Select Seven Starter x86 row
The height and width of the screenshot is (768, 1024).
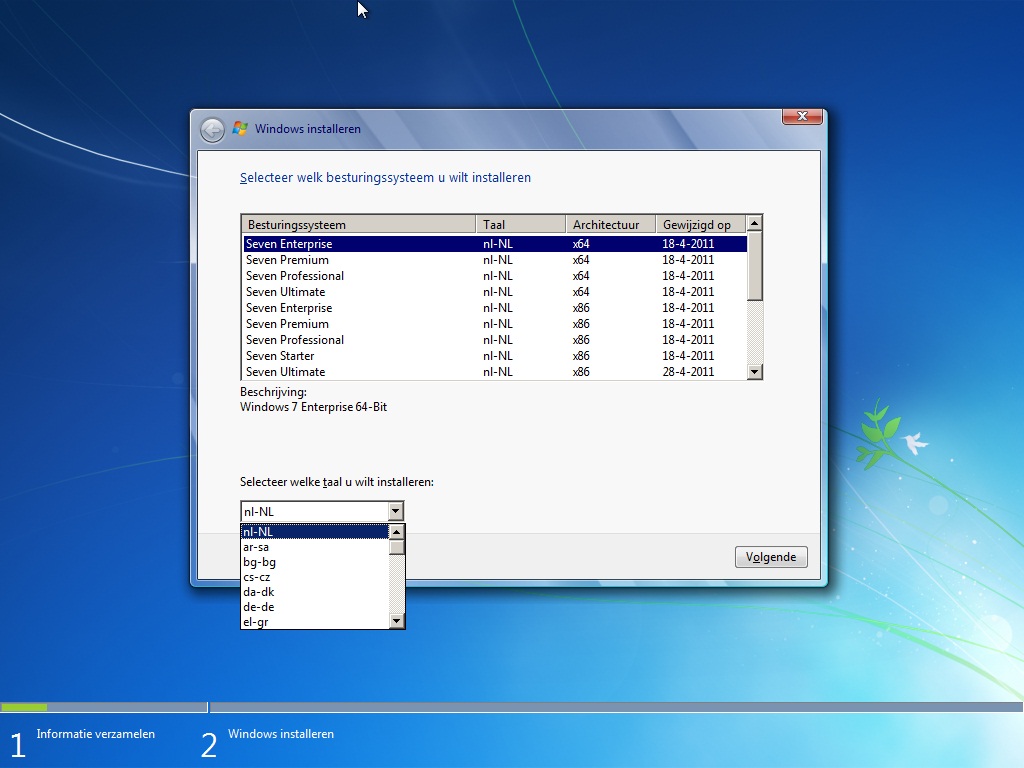pyautogui.click(x=494, y=356)
